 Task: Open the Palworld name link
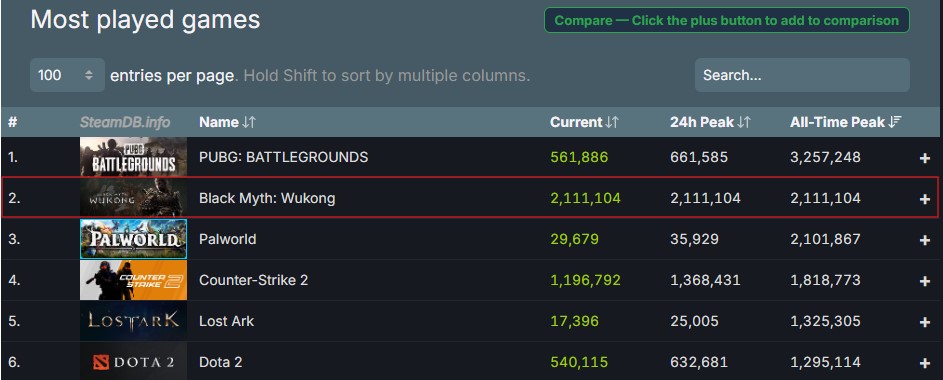pyautogui.click(x=227, y=239)
